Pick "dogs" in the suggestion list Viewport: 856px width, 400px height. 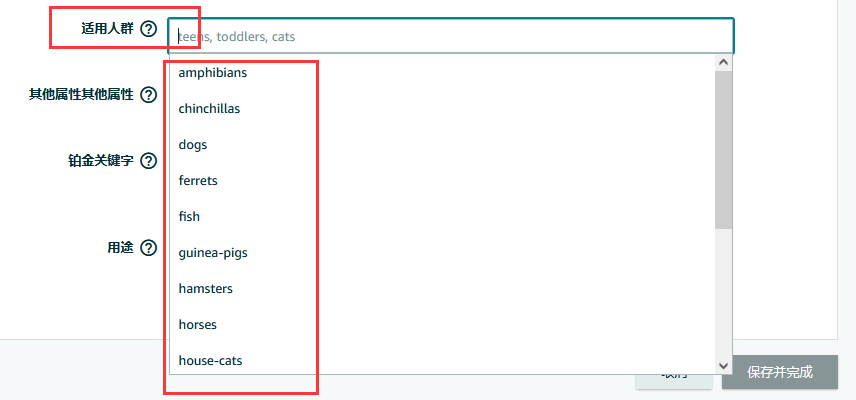[x=193, y=145]
